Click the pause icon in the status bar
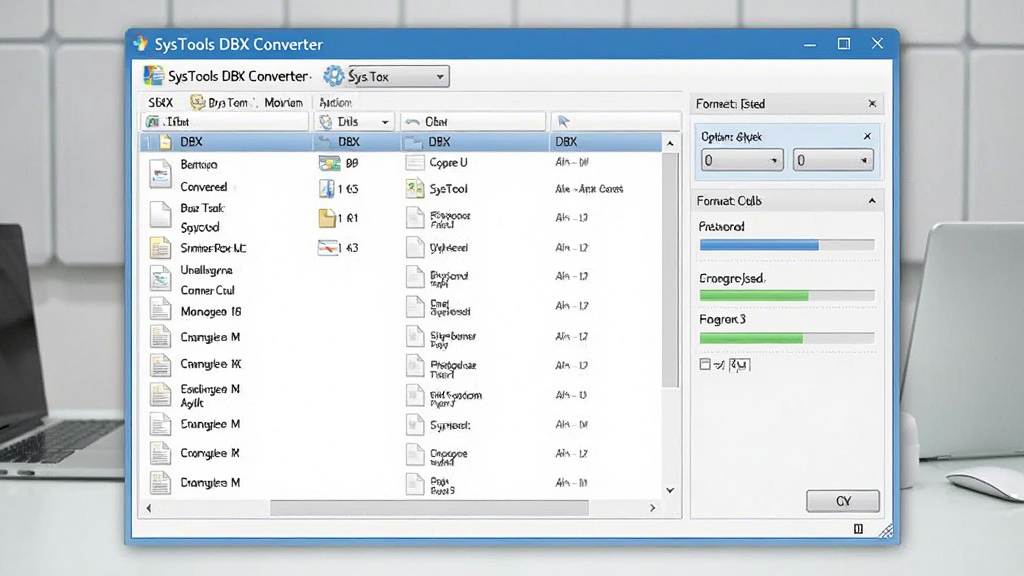Viewport: 1024px width, 576px height. point(858,528)
